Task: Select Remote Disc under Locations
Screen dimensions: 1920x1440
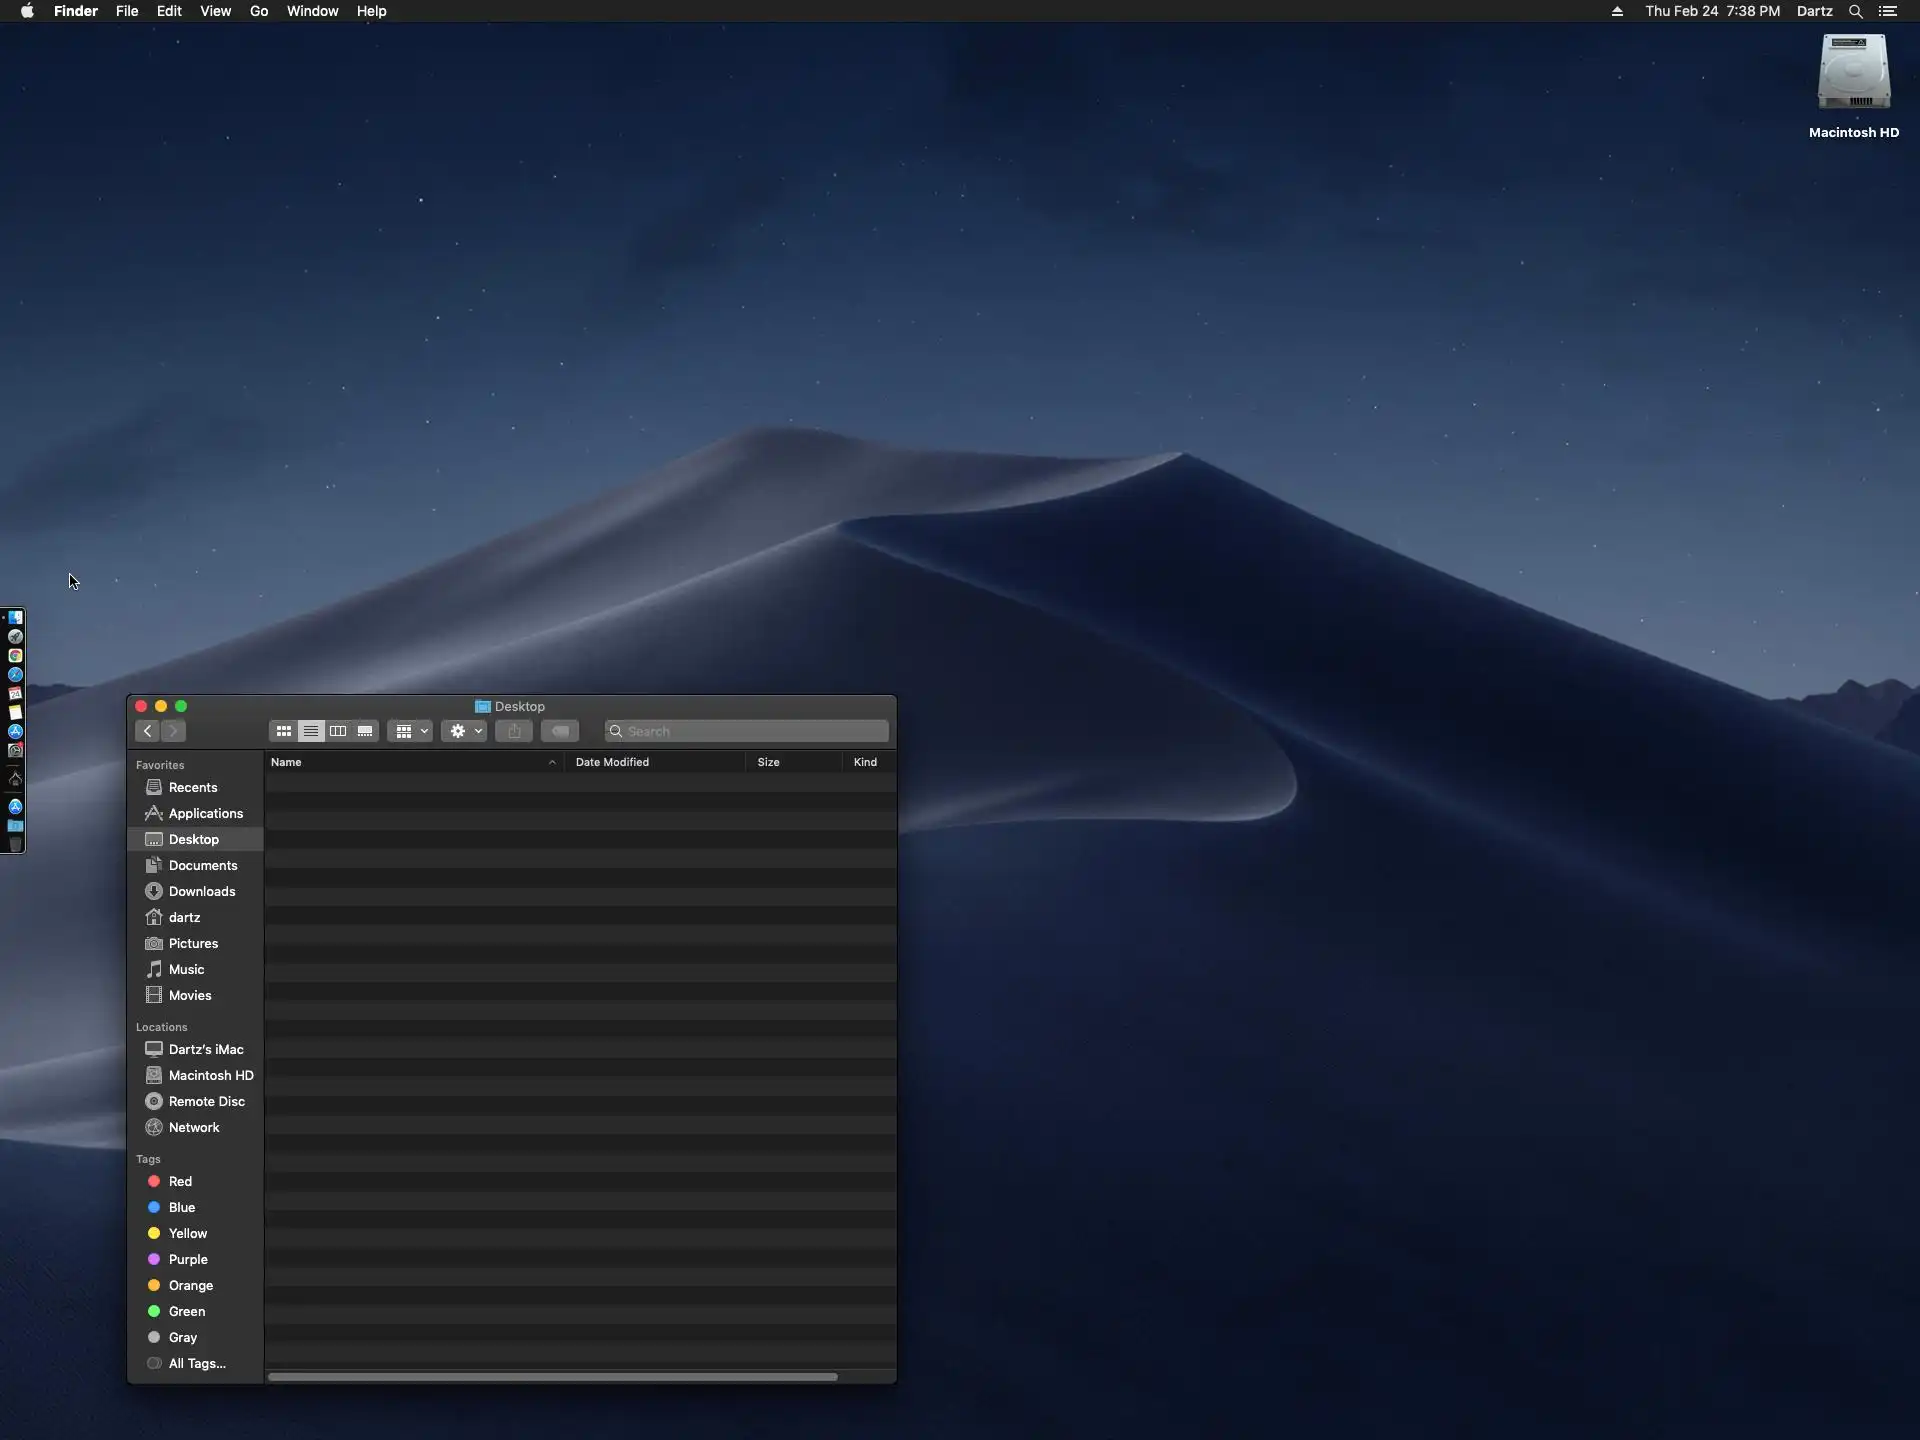Action: point(206,1101)
